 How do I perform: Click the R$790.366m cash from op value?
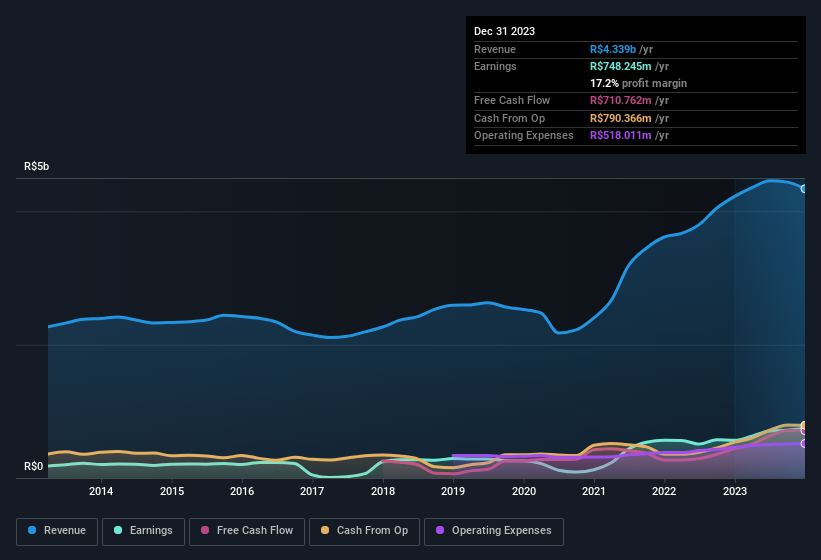point(620,118)
